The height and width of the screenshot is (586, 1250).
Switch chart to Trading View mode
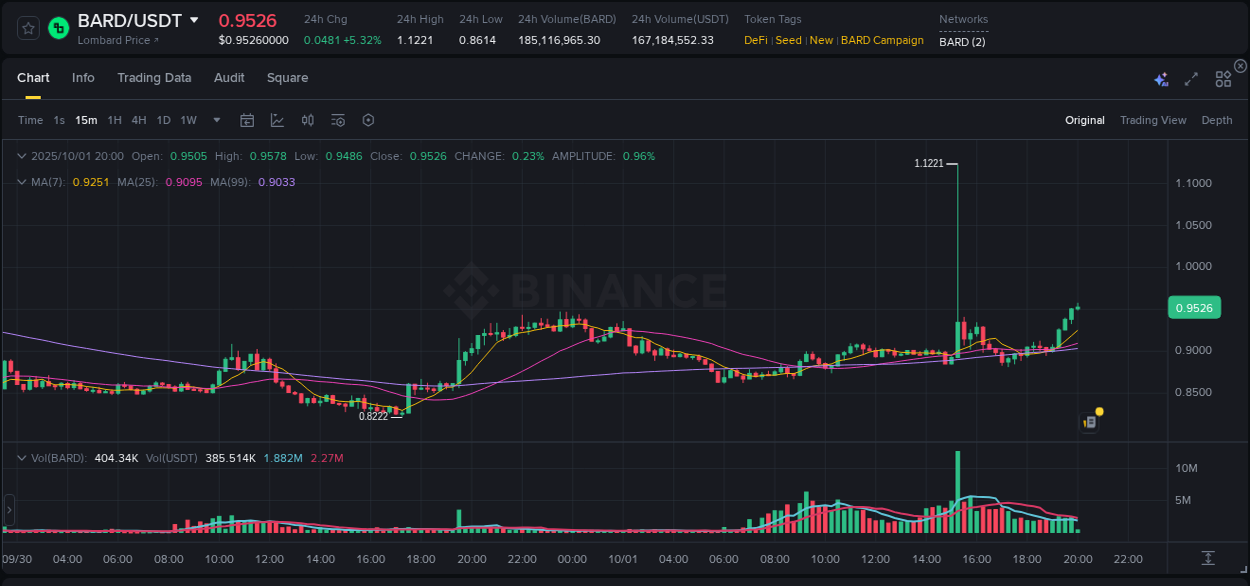pos(1153,120)
